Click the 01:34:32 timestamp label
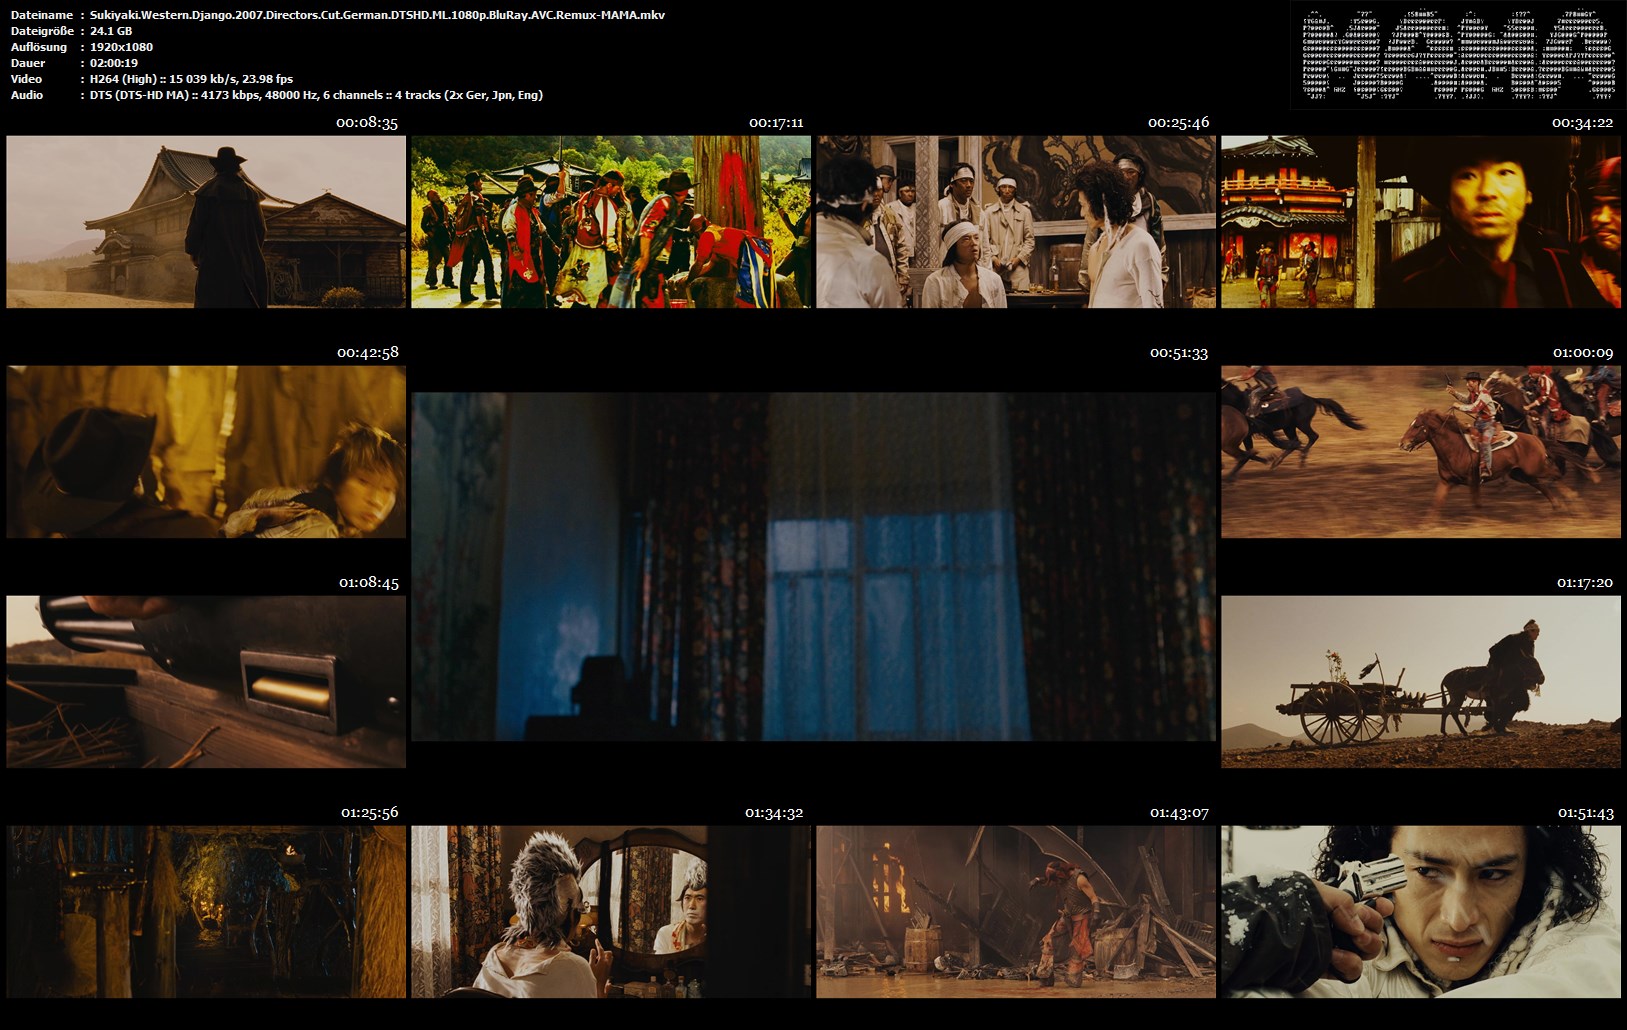This screenshot has width=1627, height=1030. (x=774, y=813)
